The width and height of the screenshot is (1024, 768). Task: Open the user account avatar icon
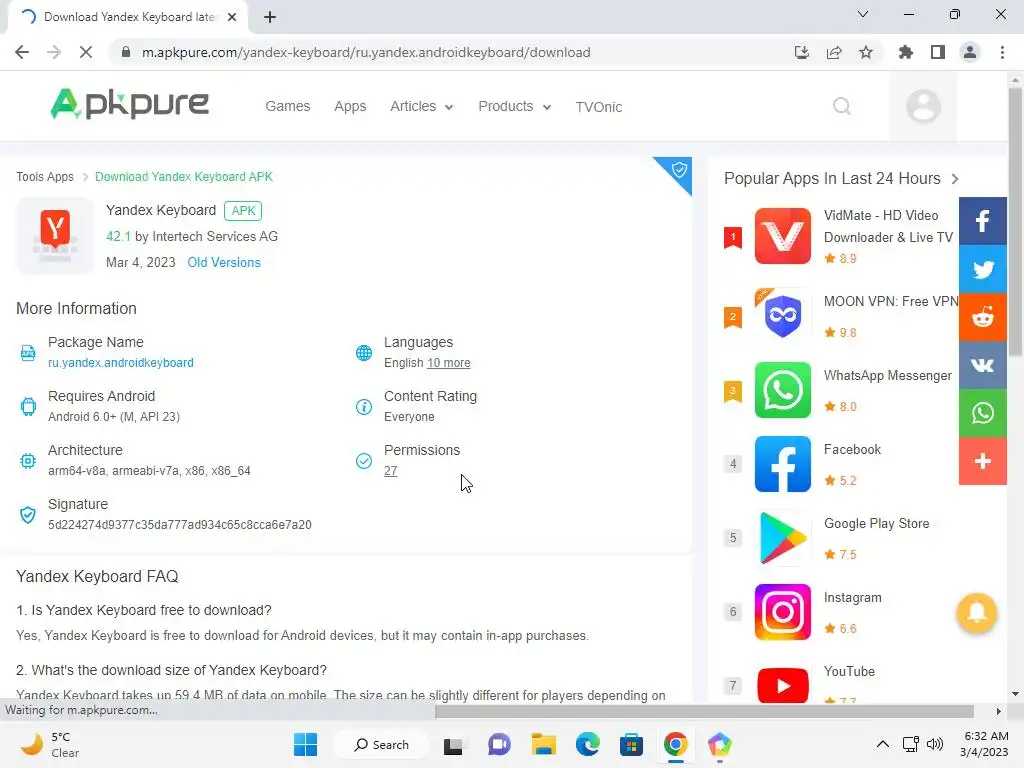pos(923,106)
